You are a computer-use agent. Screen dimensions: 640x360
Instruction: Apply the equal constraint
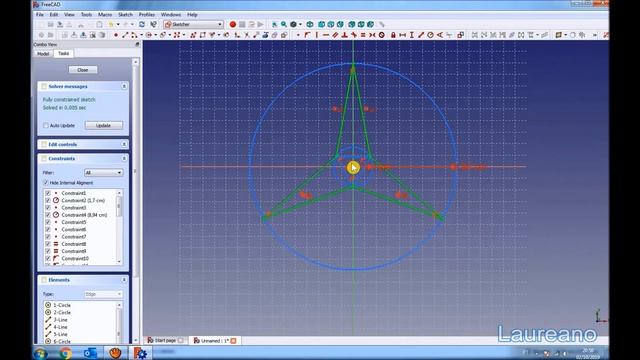[363, 35]
